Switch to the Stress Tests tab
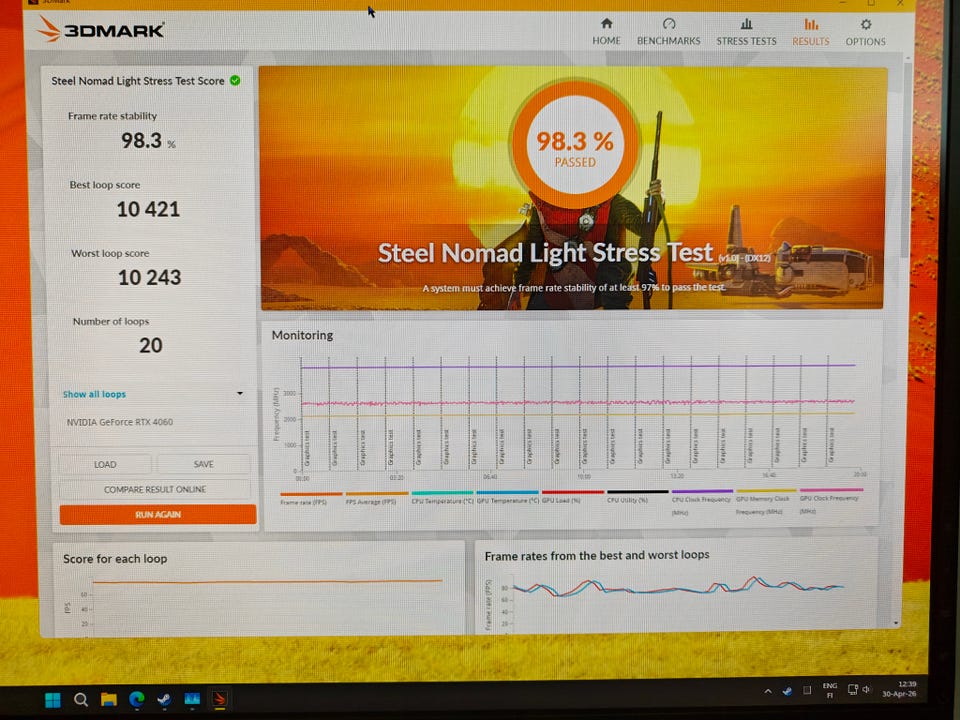 (x=746, y=31)
